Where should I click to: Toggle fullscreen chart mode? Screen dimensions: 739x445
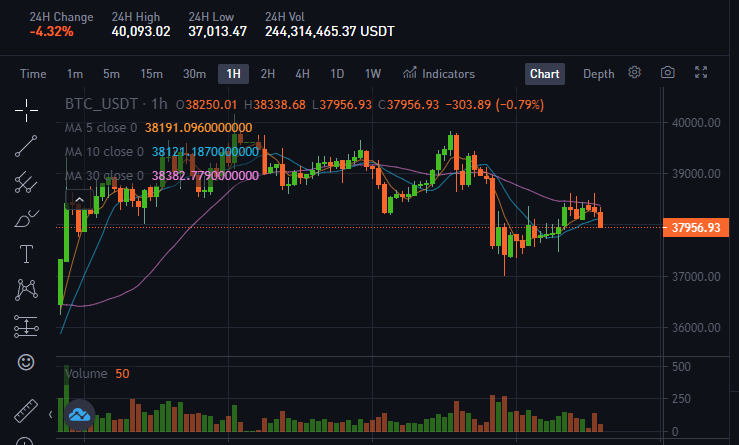(x=701, y=72)
